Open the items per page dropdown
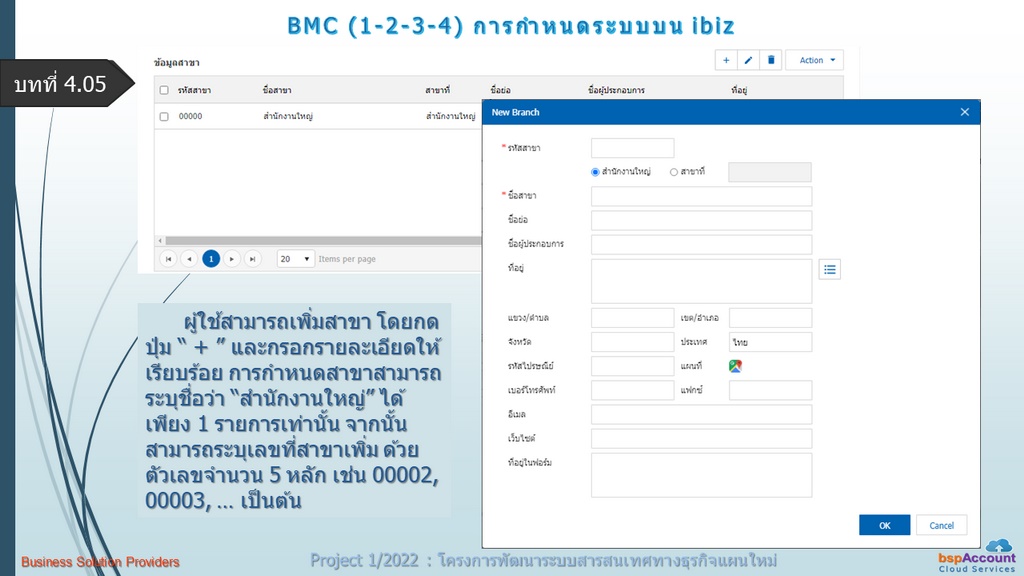1024x576 pixels. tap(295, 259)
